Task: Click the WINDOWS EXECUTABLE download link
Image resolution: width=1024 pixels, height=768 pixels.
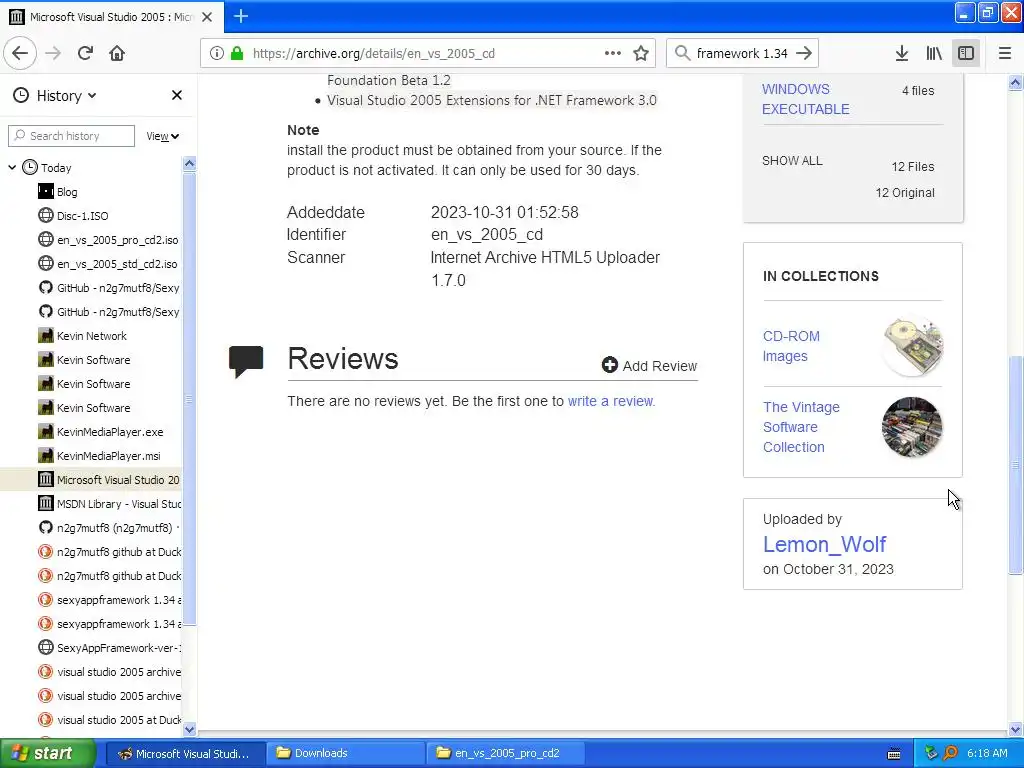Action: (805, 99)
